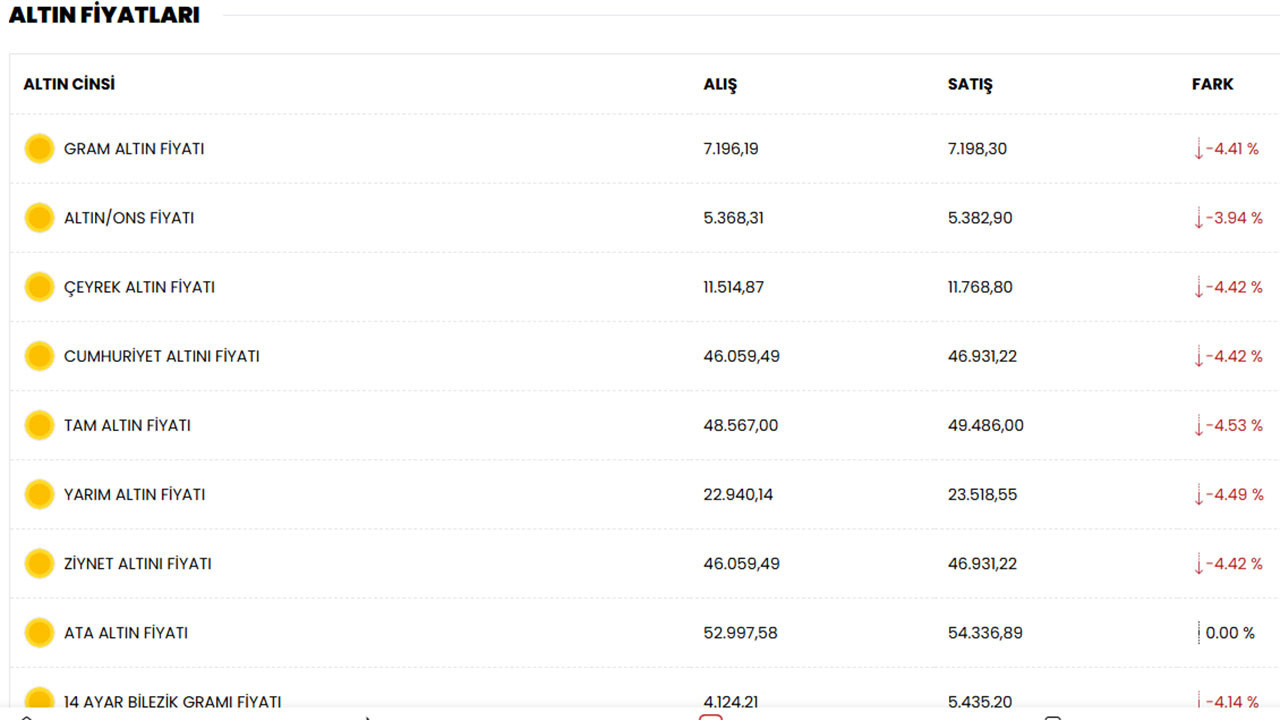
Task: Click the Cumhuriyet Altını coin icon
Action: point(39,356)
